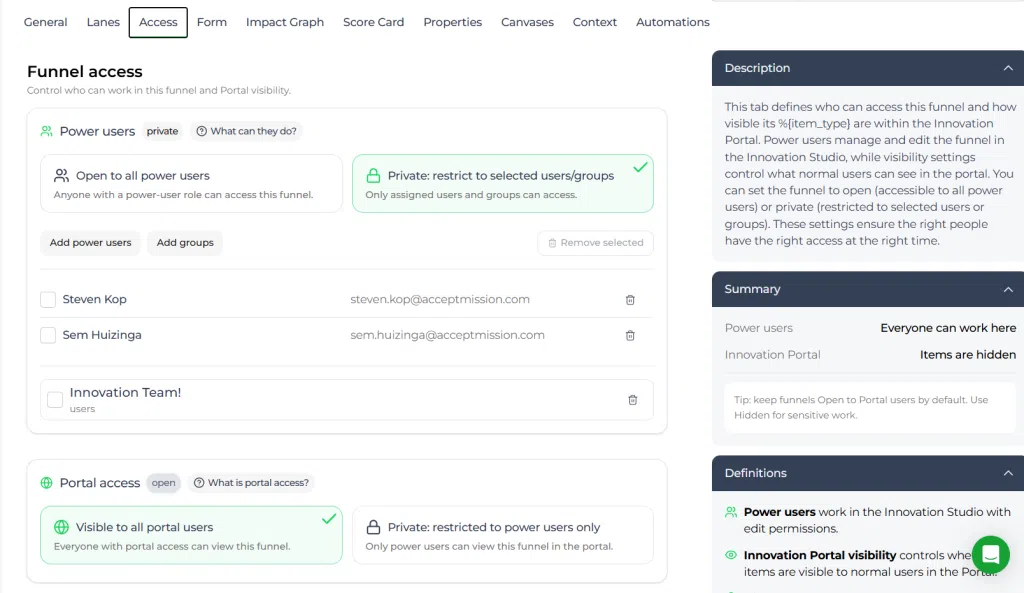
Task: Collapse the Definitions panel
Action: [1008, 473]
